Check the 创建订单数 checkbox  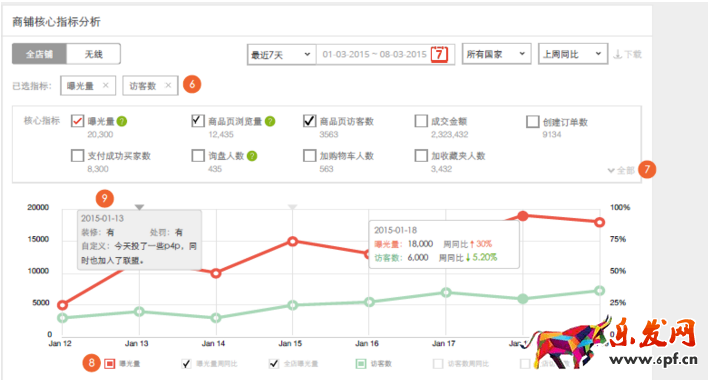click(x=532, y=121)
